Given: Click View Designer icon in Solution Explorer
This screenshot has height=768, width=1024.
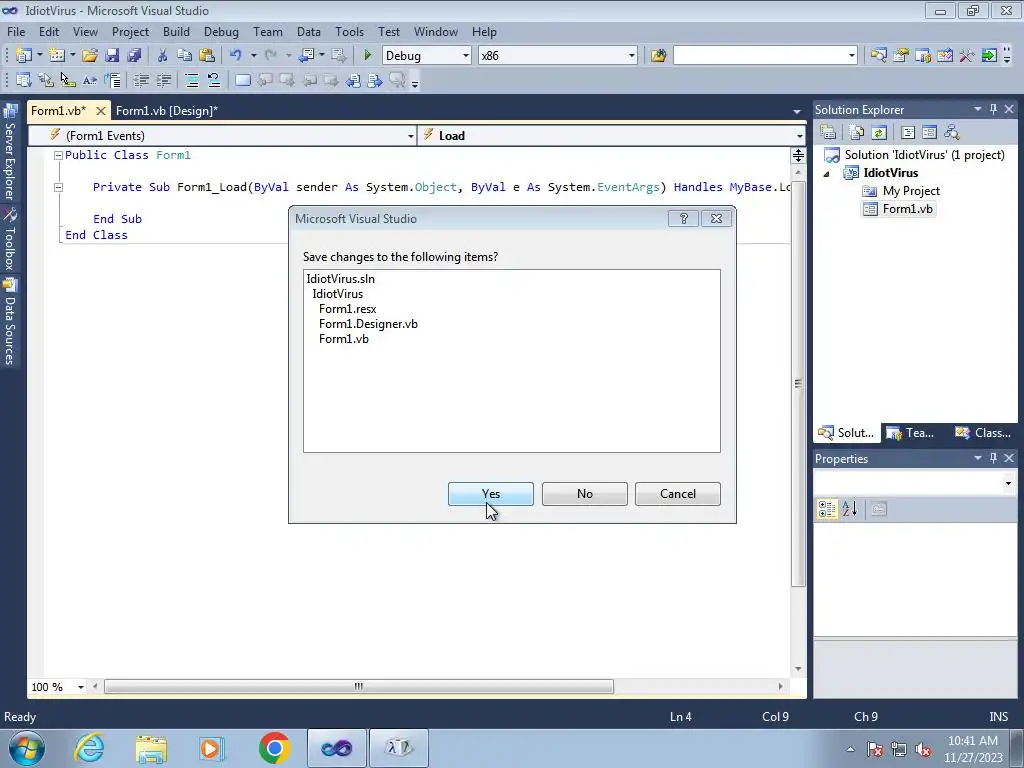Looking at the screenshot, I should pyautogui.click(x=929, y=133).
